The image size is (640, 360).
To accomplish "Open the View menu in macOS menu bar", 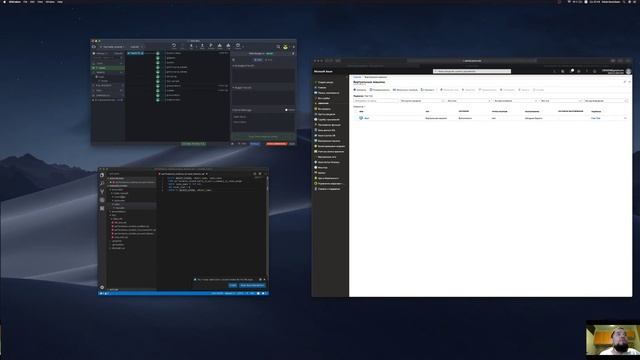I will point(40,2).
